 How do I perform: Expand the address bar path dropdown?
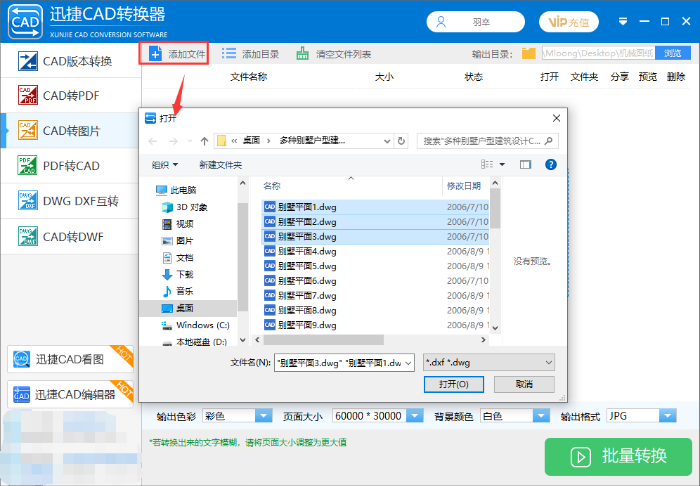coord(387,141)
